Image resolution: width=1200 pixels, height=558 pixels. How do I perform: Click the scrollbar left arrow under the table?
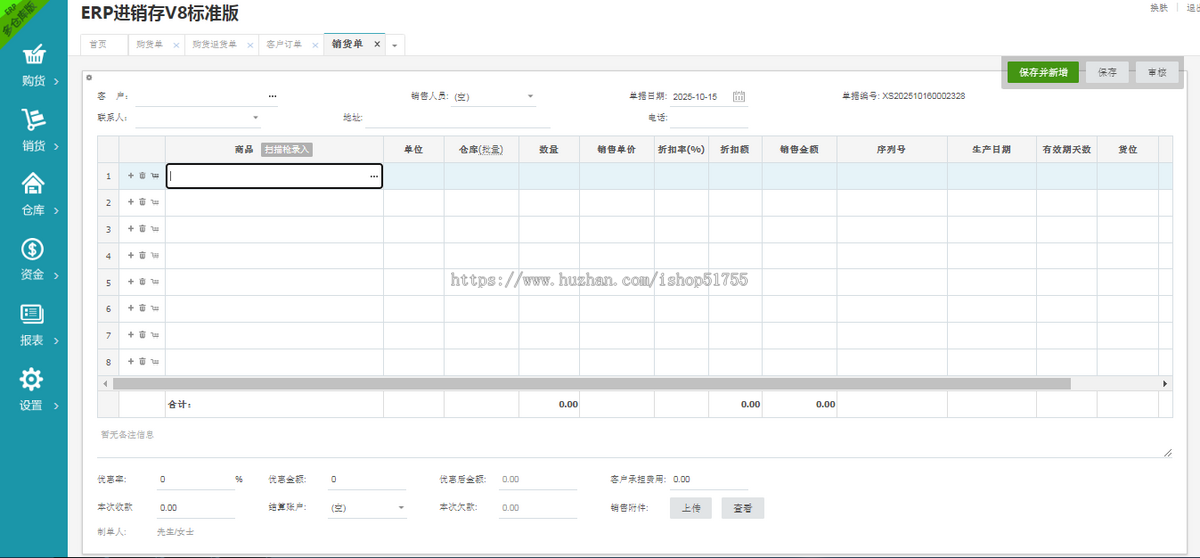104,384
